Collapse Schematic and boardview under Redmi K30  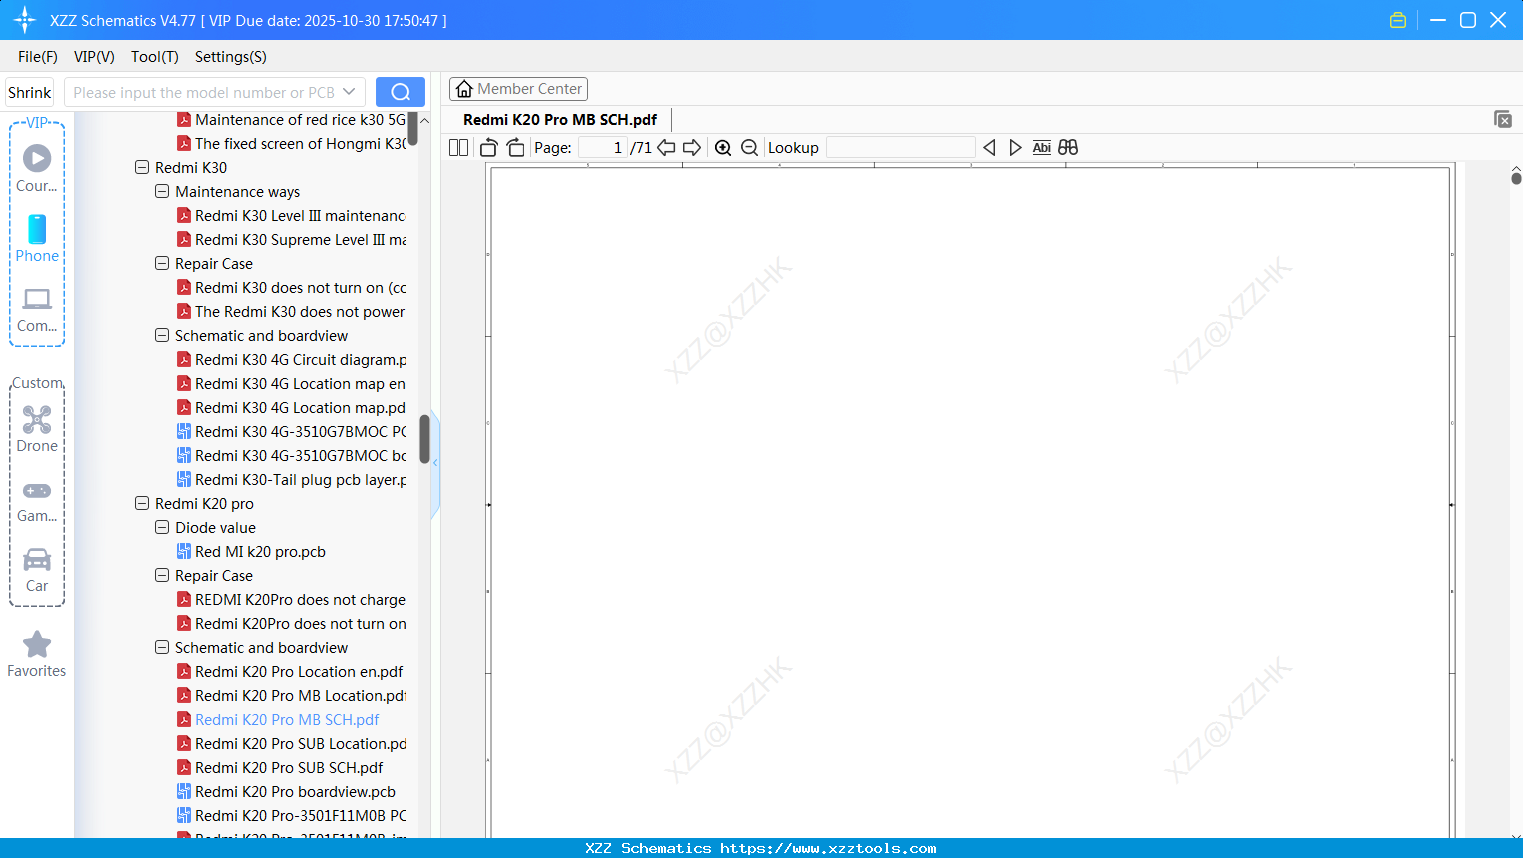tap(162, 335)
